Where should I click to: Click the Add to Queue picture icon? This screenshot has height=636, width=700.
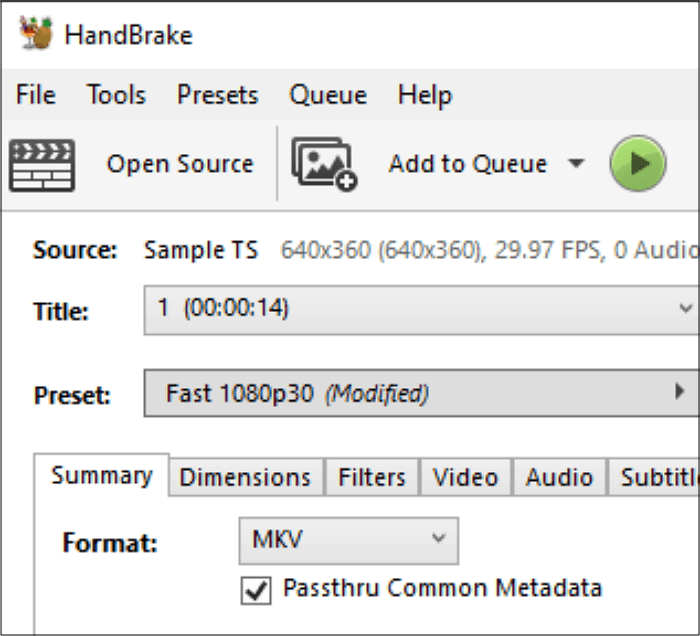(324, 164)
